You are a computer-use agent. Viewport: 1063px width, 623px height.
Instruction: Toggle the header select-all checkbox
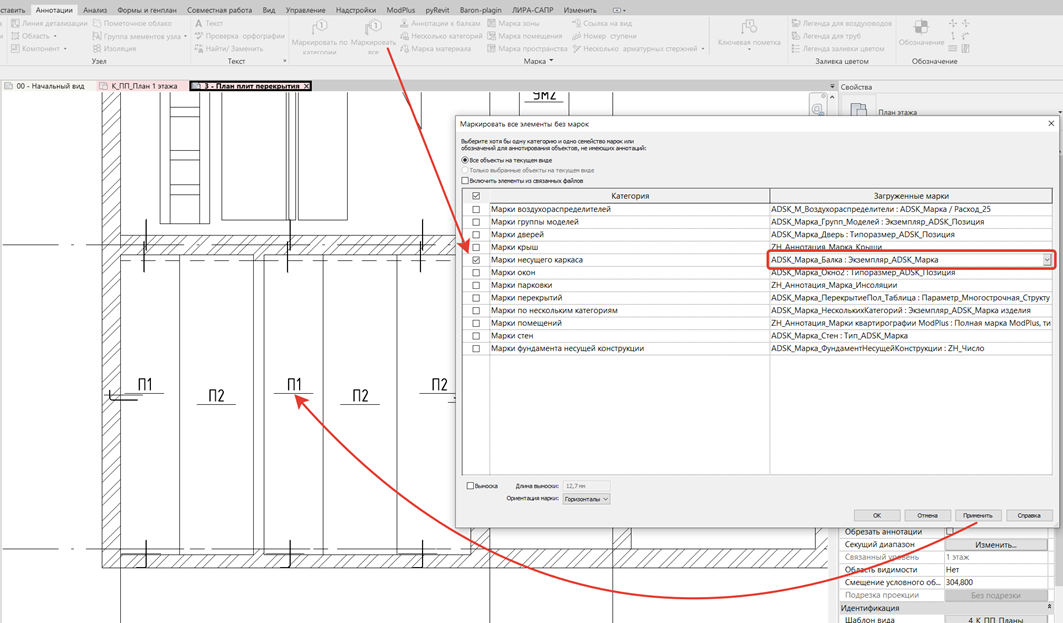pyautogui.click(x=476, y=196)
